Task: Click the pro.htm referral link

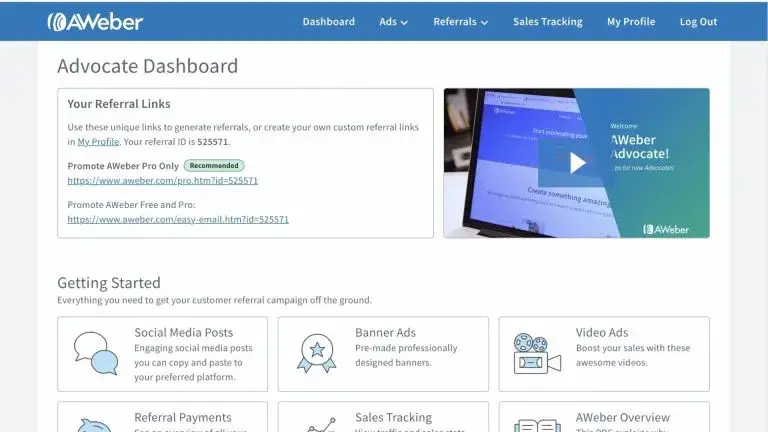Action: (x=163, y=180)
